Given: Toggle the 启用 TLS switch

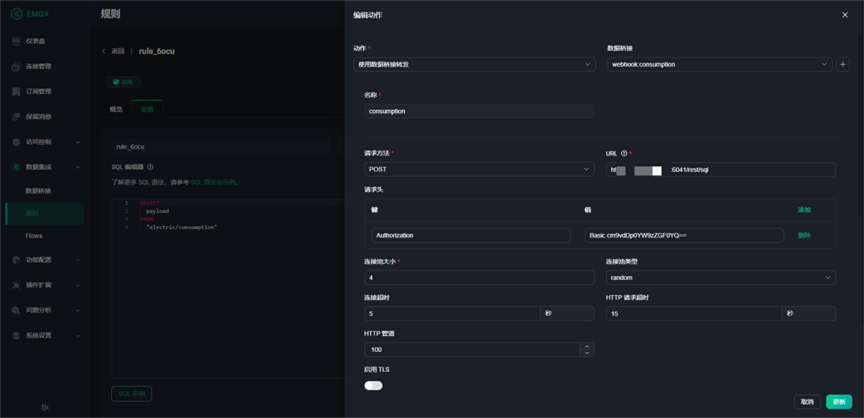Looking at the screenshot, I should point(373,386).
